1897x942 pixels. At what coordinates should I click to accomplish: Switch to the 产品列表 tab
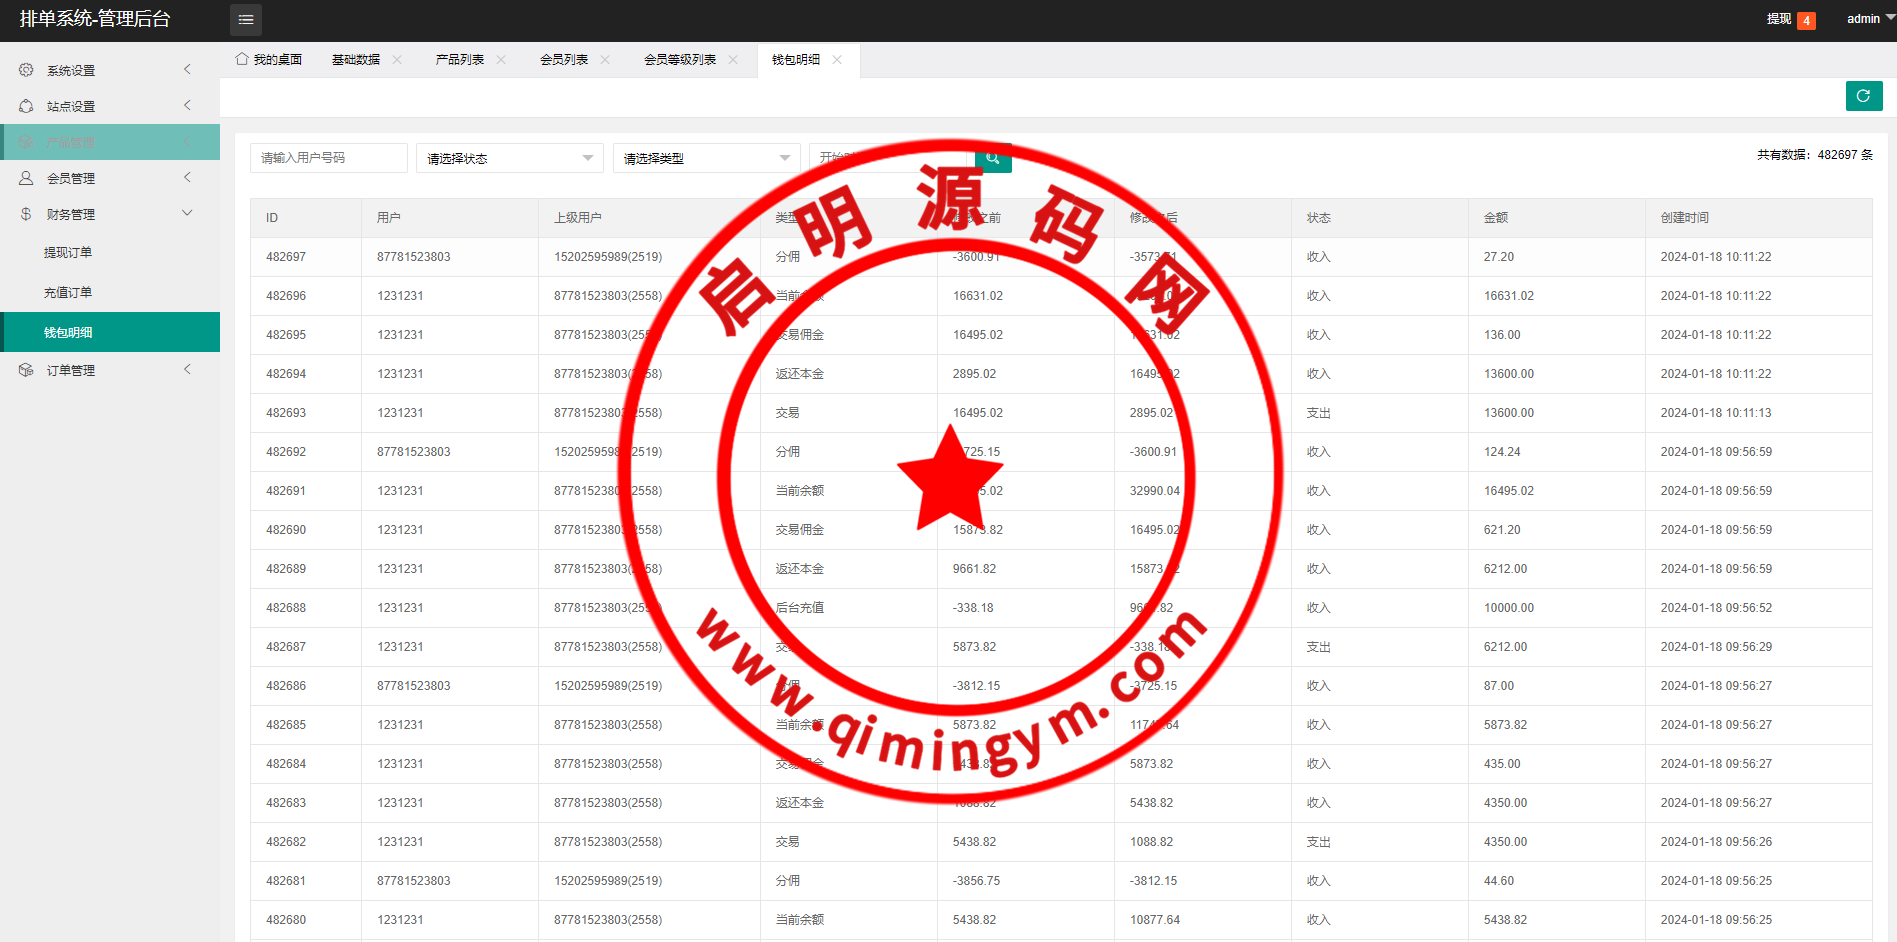pos(460,60)
